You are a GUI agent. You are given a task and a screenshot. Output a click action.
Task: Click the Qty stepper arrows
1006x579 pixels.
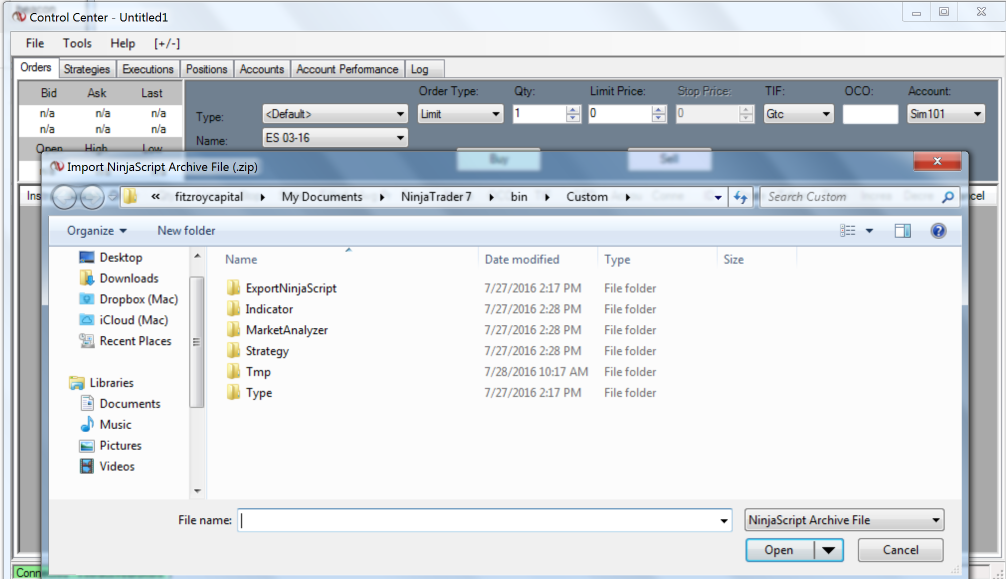[573, 114]
